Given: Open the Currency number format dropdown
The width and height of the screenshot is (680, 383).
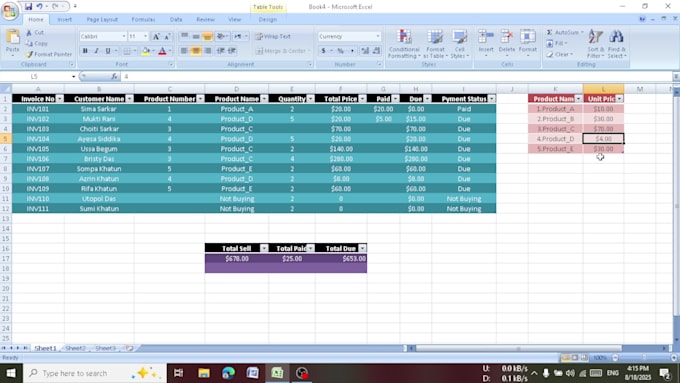Looking at the screenshot, I should pos(378,36).
